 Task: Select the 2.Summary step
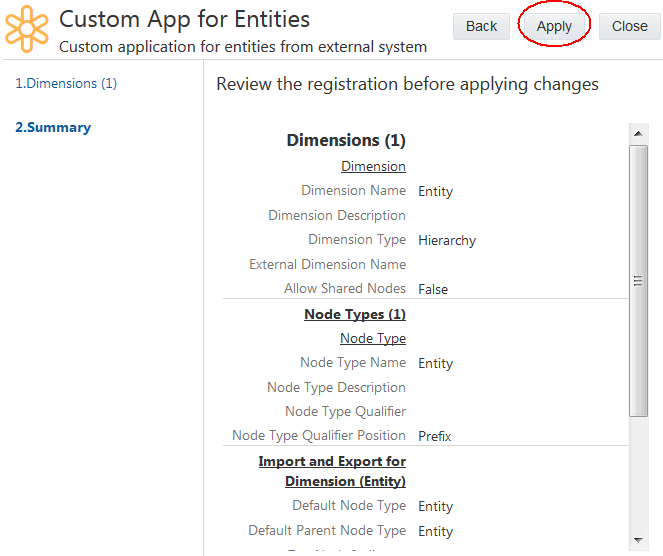point(53,127)
